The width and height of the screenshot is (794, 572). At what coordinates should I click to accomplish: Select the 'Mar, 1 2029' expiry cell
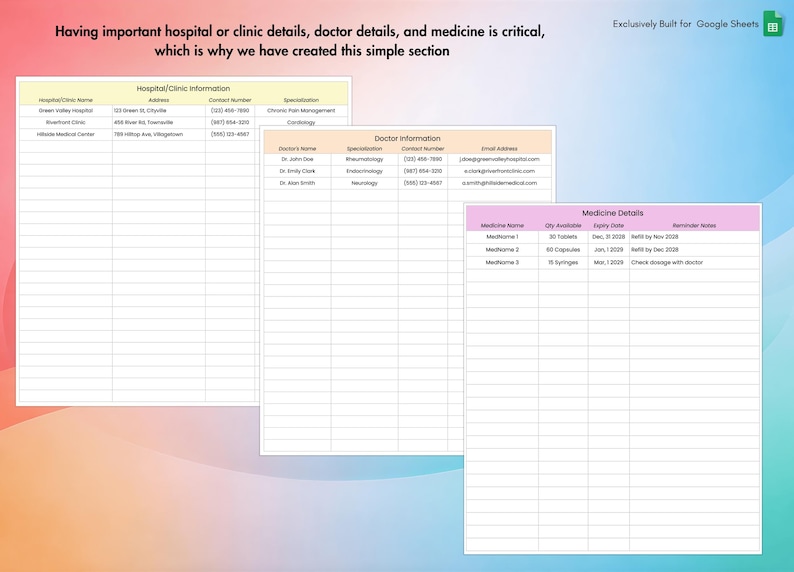pyautogui.click(x=609, y=262)
